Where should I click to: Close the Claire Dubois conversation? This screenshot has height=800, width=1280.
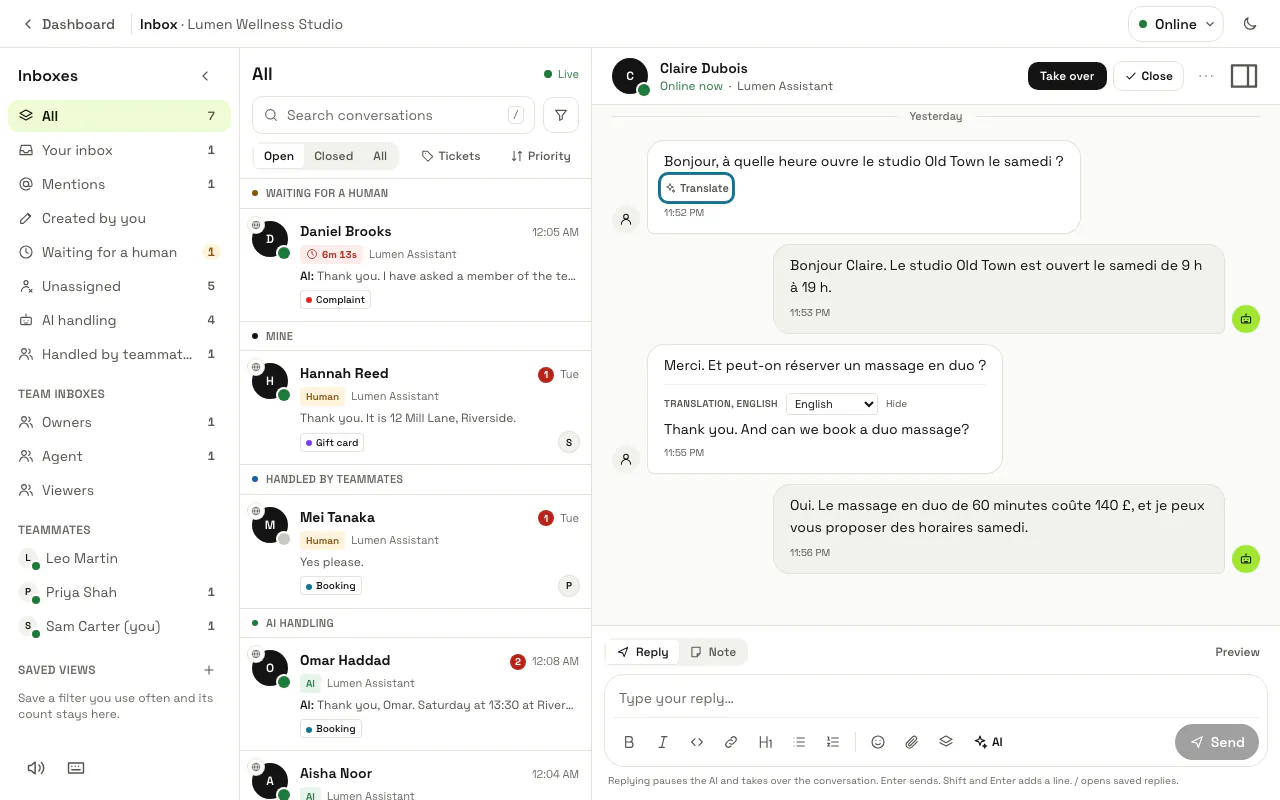(x=1148, y=76)
